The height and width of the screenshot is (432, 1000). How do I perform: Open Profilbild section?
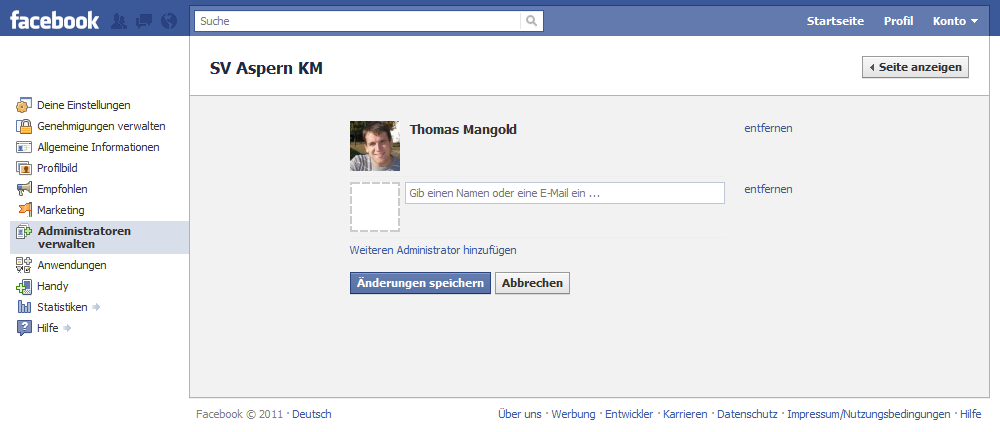[57, 168]
